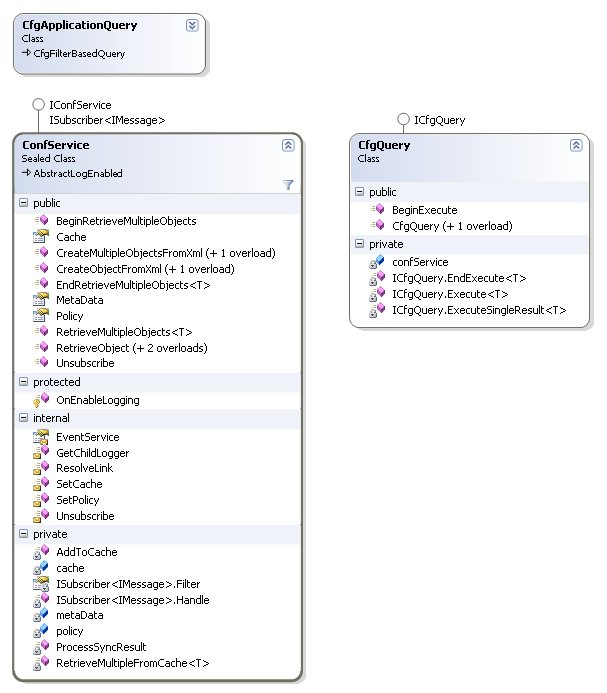Viewport: 607px width, 693px height.
Task: Collapse the public section in ConfService
Action: click(x=24, y=203)
